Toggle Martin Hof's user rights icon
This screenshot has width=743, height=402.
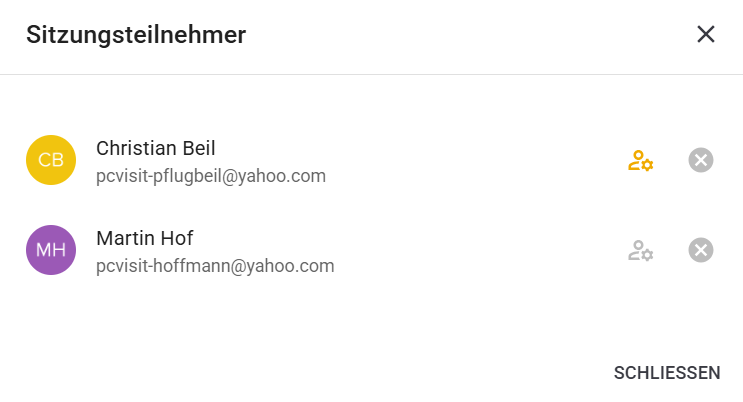point(640,250)
